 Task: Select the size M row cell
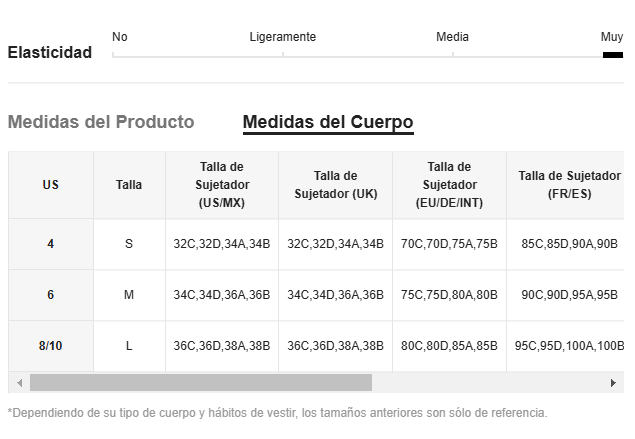coord(129,295)
